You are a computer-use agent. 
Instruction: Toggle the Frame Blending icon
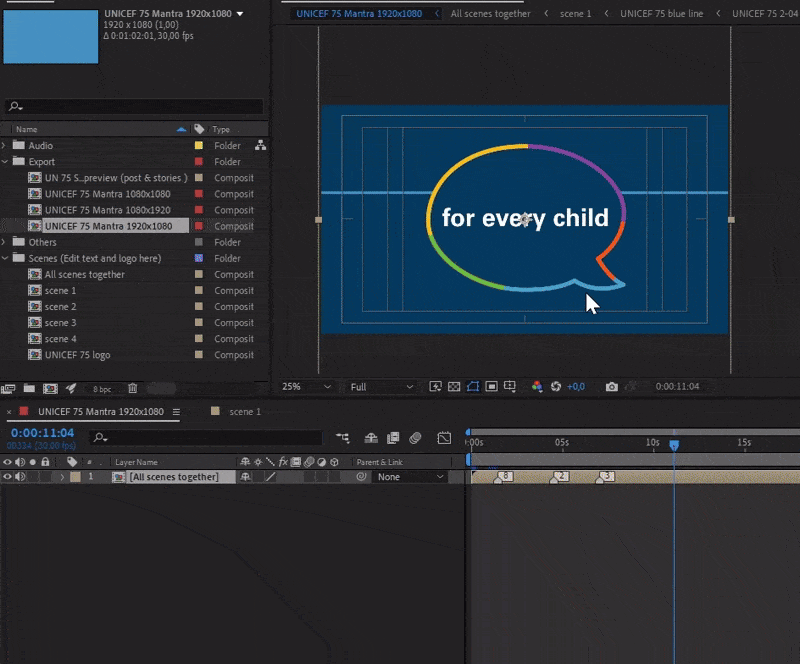pos(393,438)
